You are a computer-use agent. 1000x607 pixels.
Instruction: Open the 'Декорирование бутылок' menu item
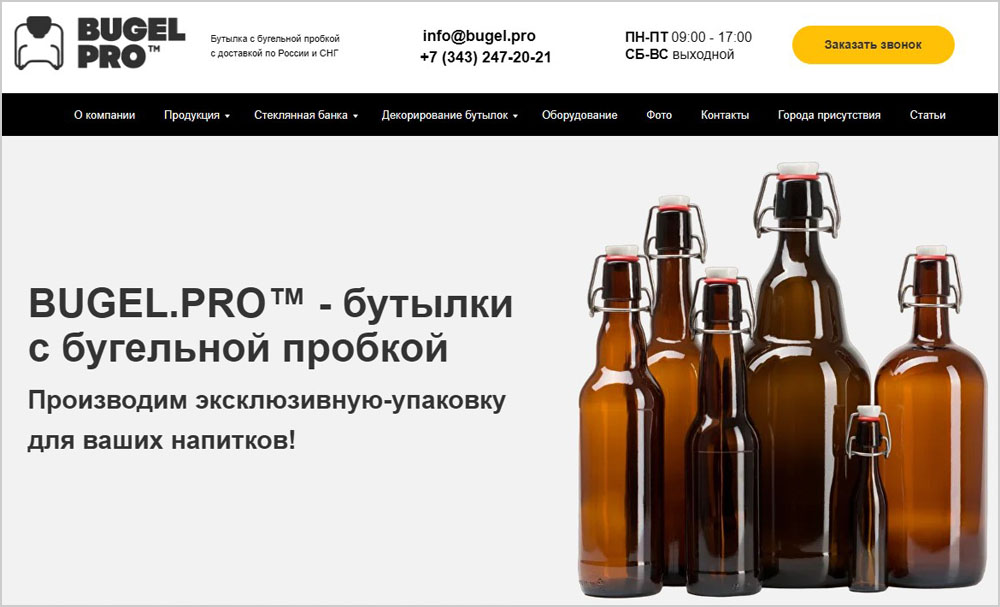[x=445, y=115]
